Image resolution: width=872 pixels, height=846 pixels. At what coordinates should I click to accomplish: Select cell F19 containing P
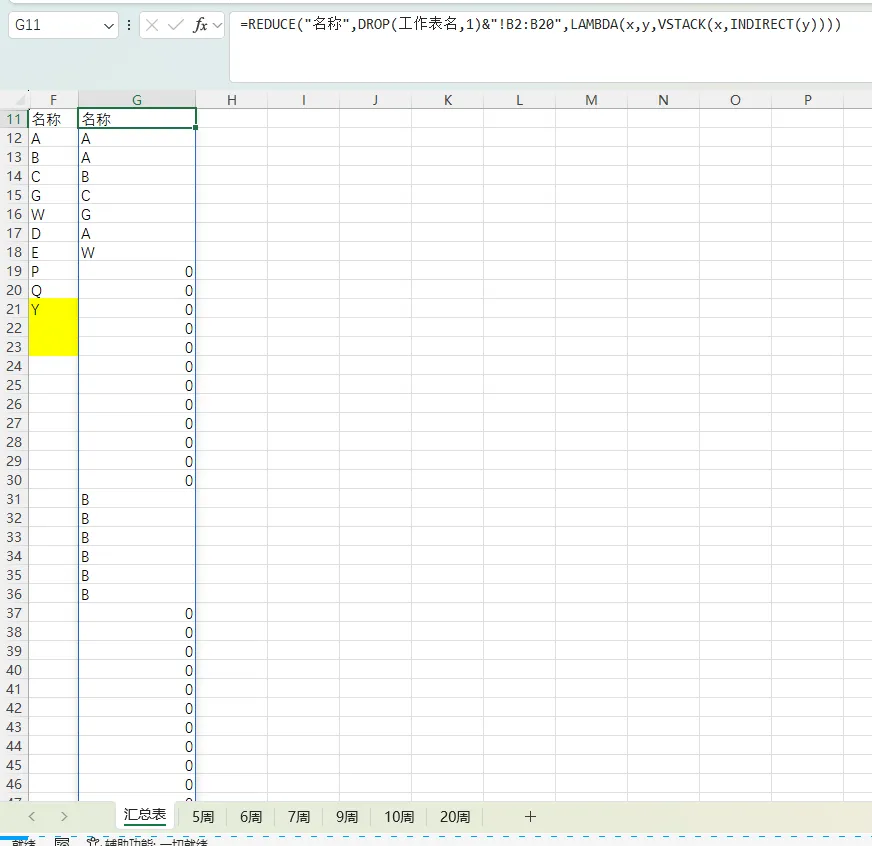pyautogui.click(x=53, y=271)
